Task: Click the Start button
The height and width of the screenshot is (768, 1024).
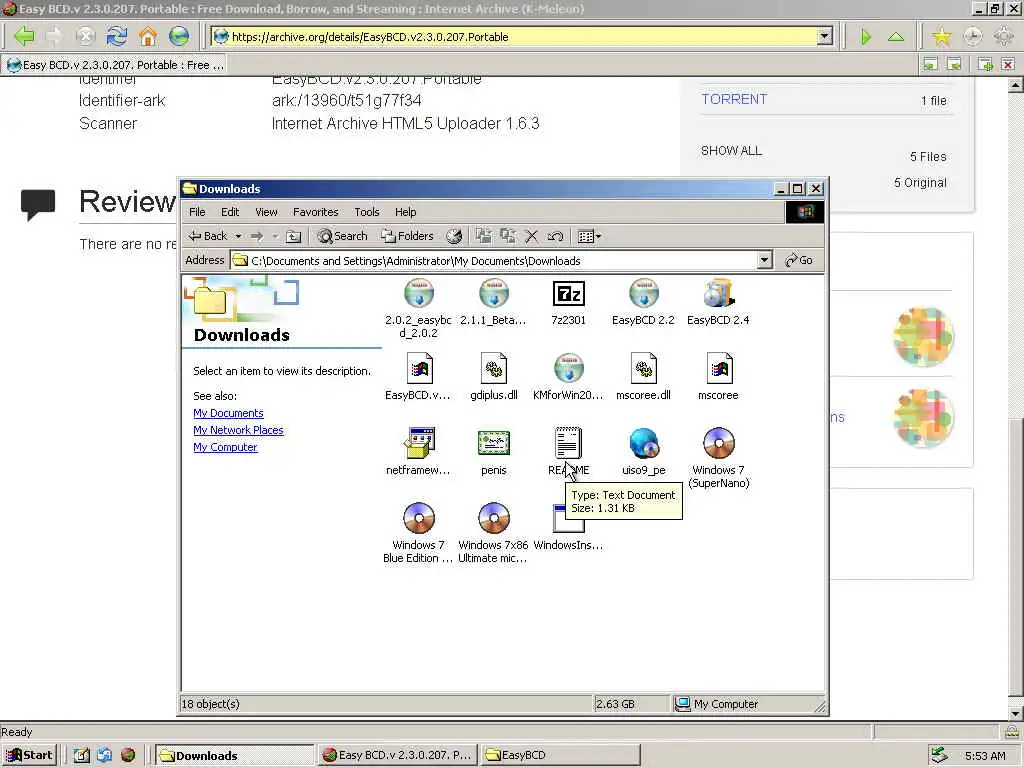Action: pyautogui.click(x=29, y=756)
